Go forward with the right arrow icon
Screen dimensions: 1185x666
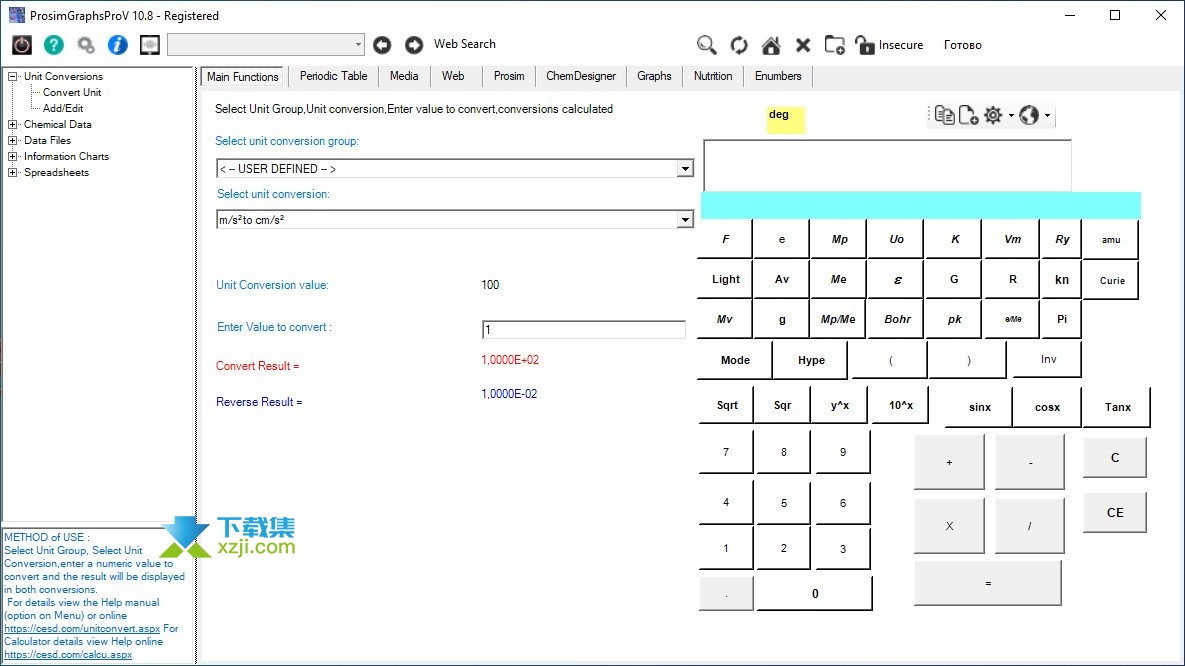pyautogui.click(x=414, y=45)
